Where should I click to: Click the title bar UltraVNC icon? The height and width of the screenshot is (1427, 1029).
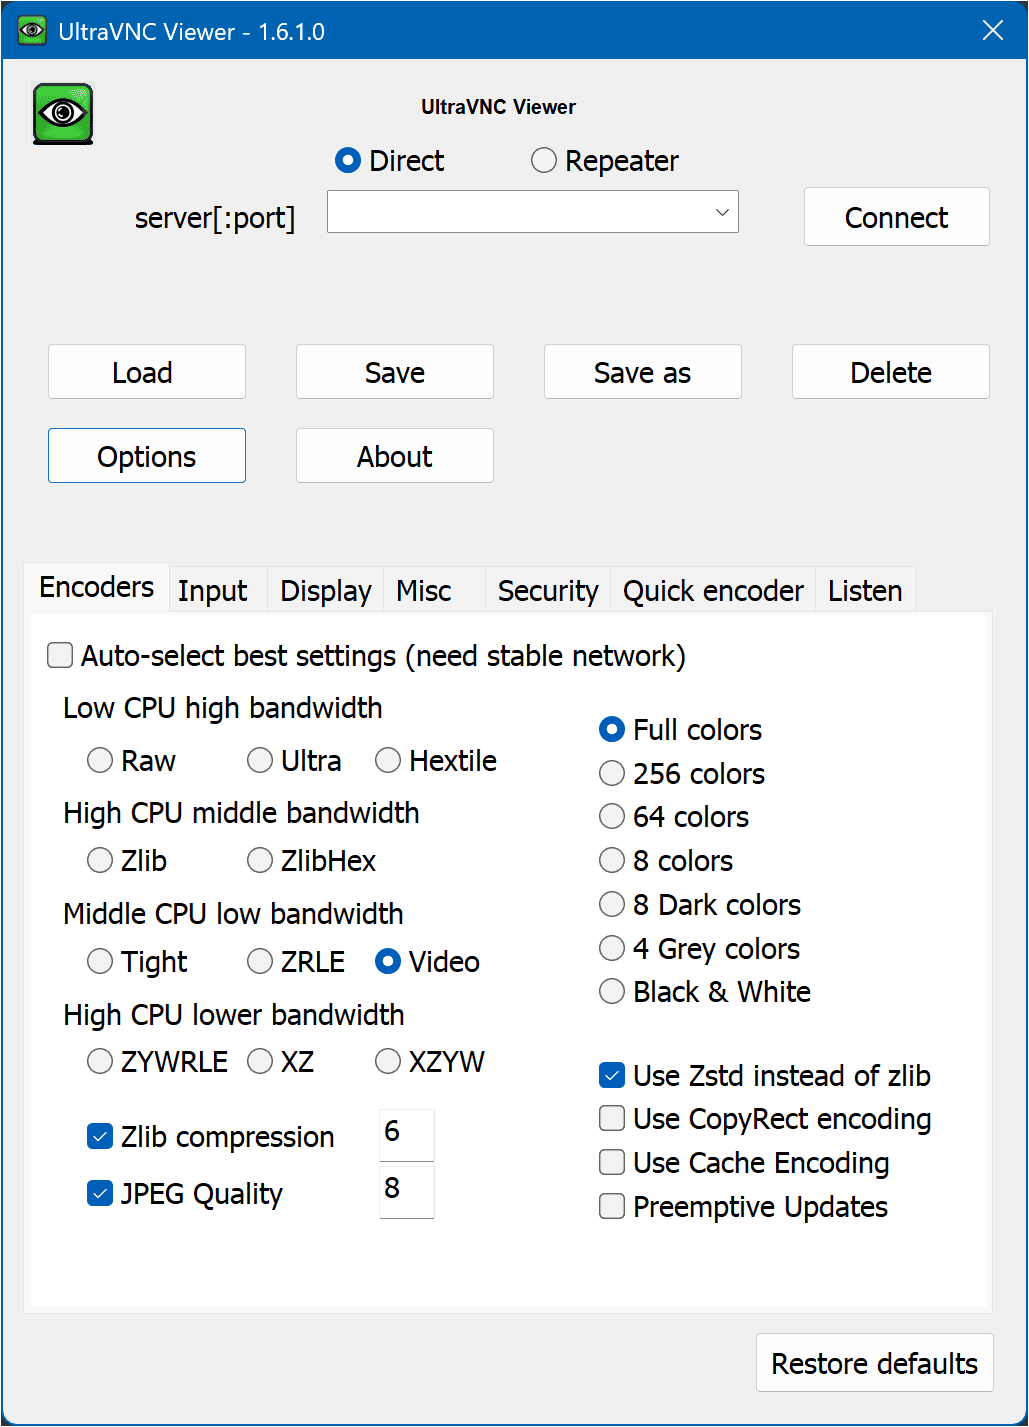click(32, 31)
